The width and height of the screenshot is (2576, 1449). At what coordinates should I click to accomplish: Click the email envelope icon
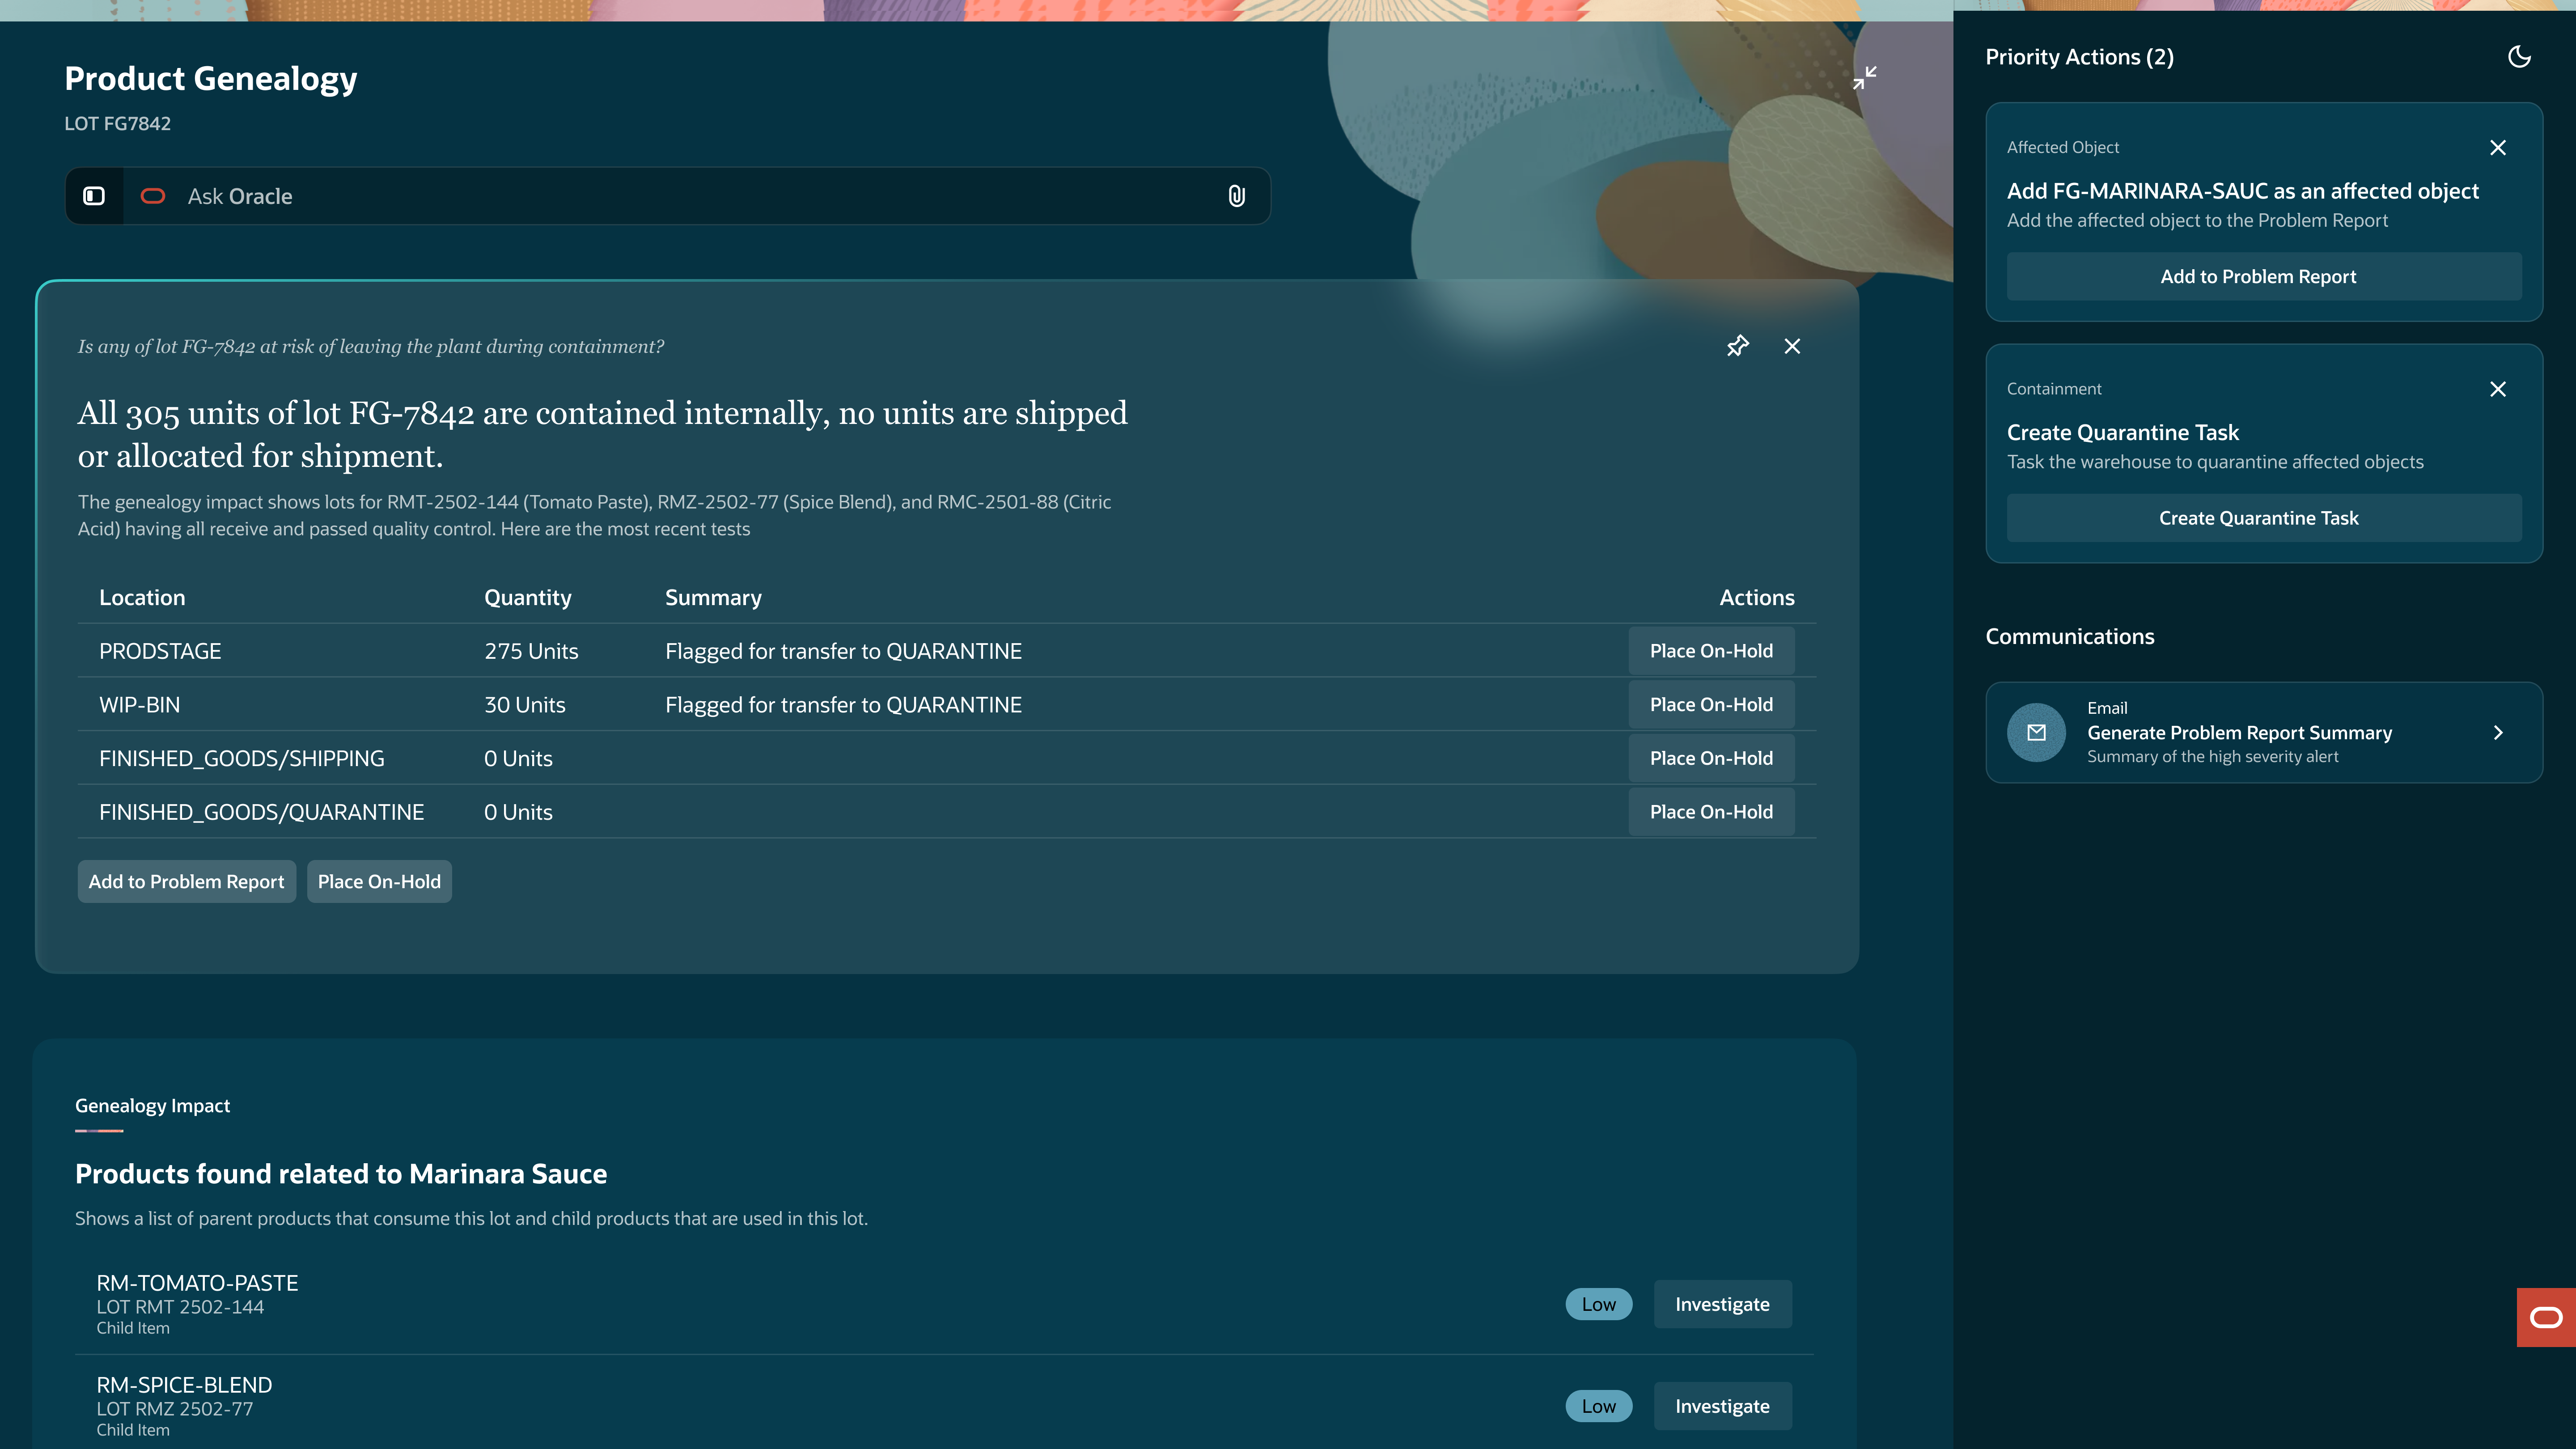[x=2036, y=732]
